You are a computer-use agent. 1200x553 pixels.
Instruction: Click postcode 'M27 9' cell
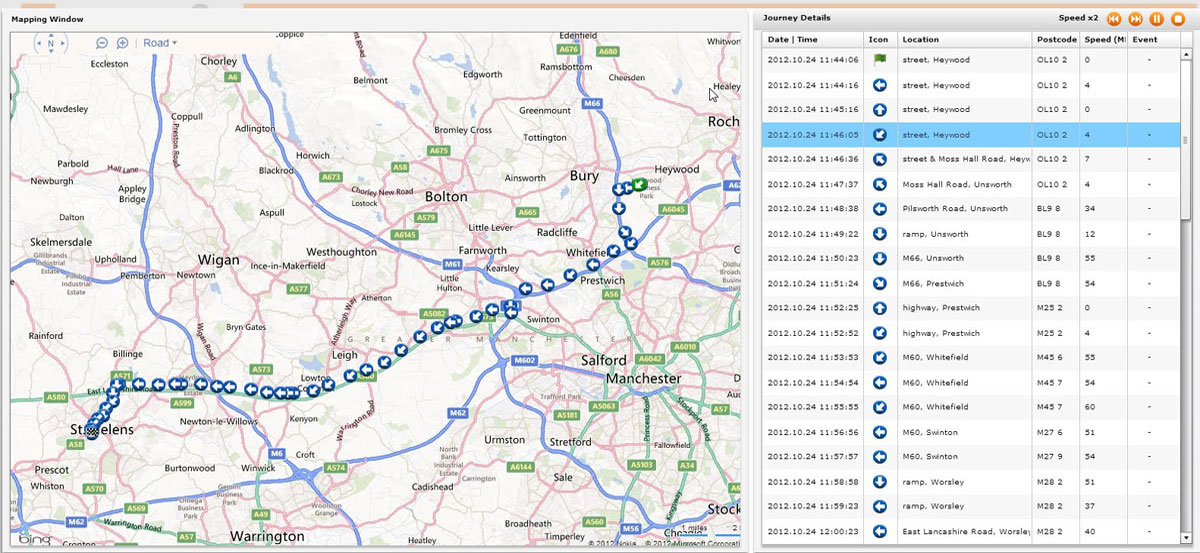[1056, 457]
